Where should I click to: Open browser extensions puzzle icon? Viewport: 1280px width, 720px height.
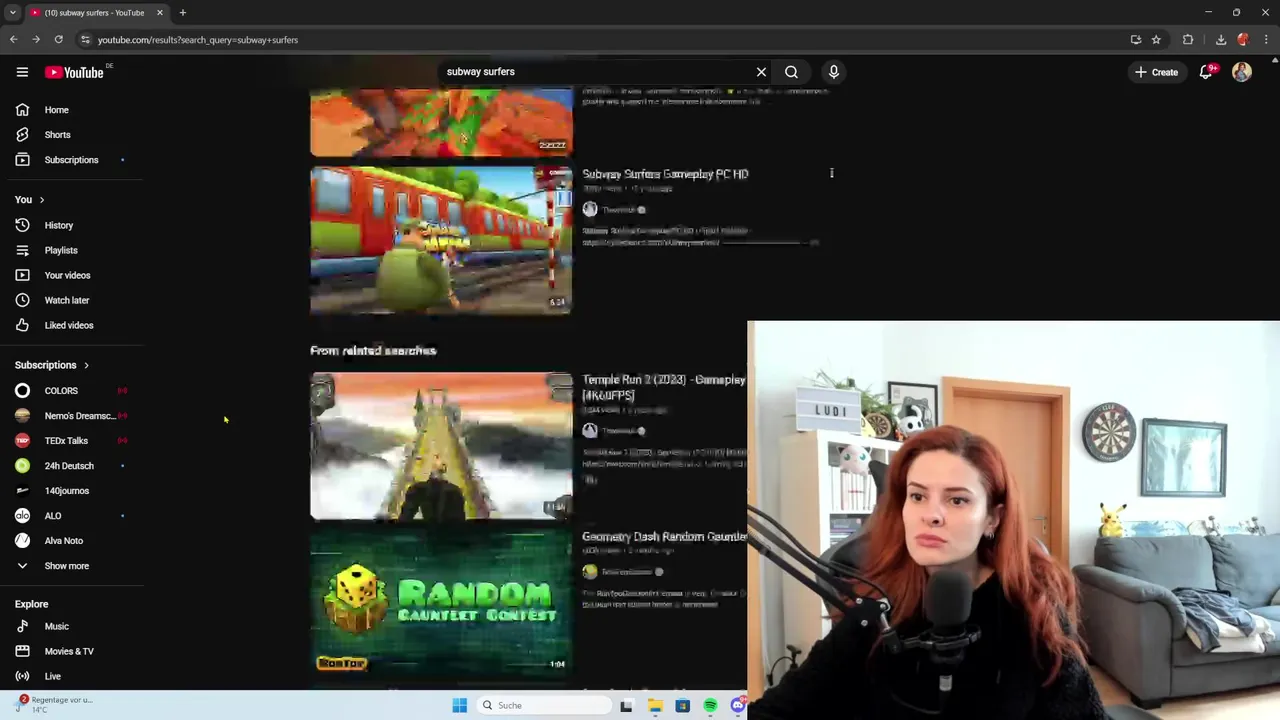click(1188, 40)
